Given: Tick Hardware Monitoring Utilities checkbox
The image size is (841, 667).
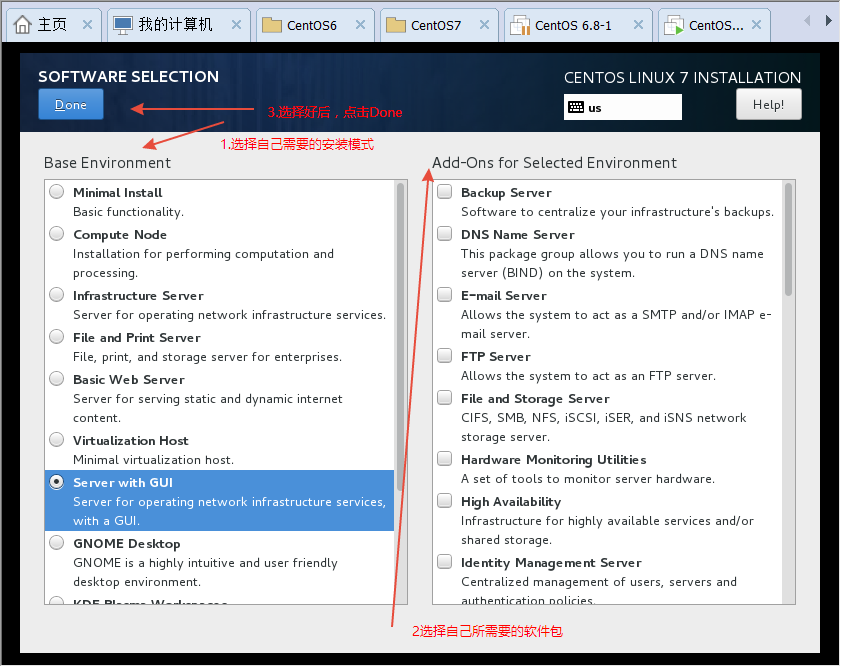Looking at the screenshot, I should click(x=445, y=458).
